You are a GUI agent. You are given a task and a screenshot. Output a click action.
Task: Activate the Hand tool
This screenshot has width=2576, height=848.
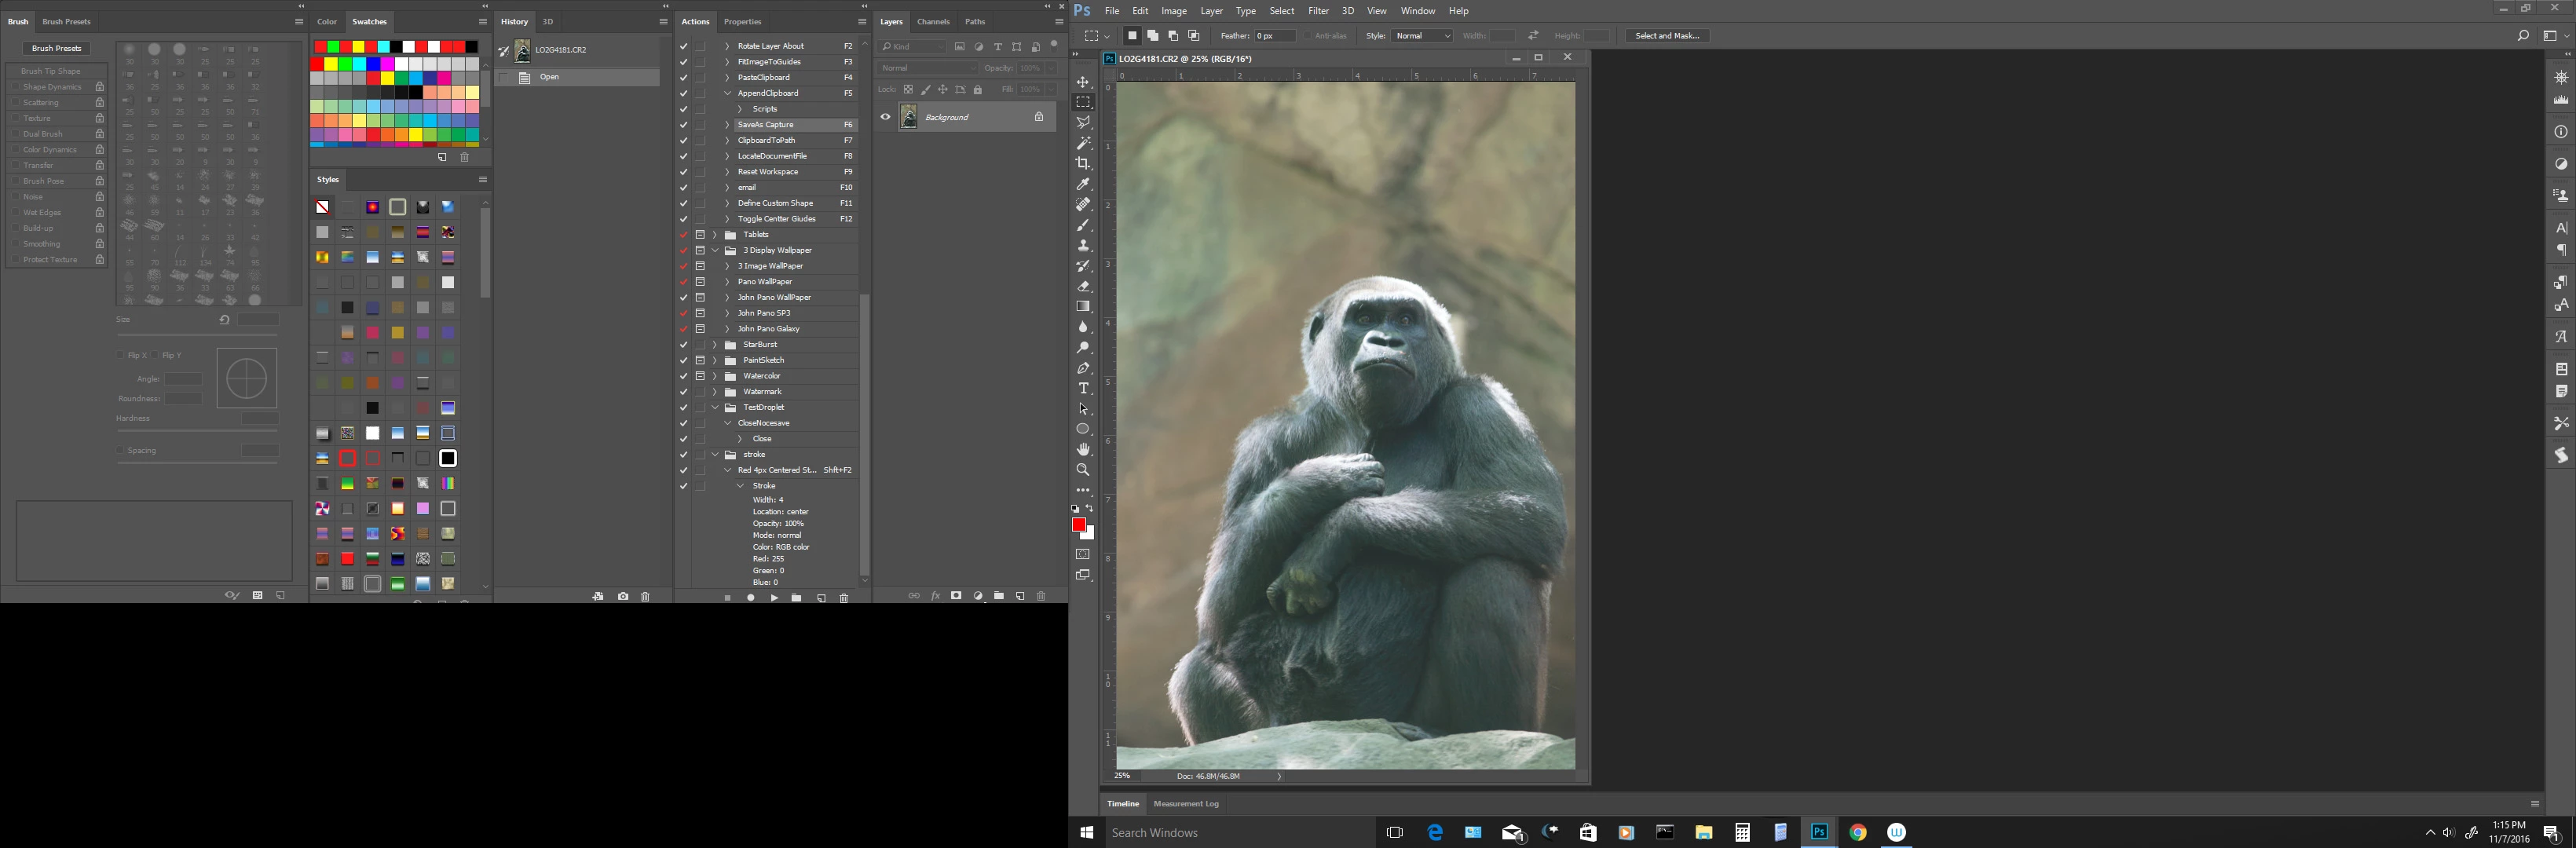coord(1083,450)
